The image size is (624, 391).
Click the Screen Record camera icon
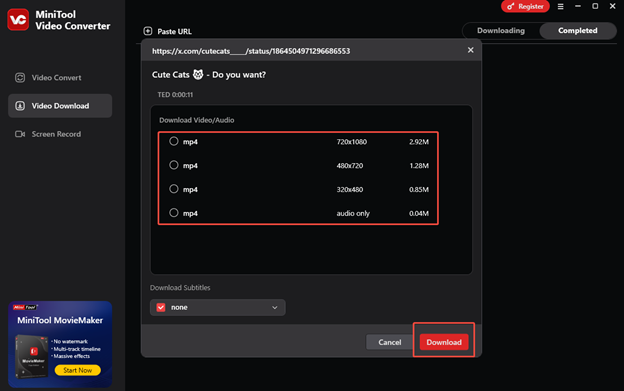pyautogui.click(x=20, y=134)
